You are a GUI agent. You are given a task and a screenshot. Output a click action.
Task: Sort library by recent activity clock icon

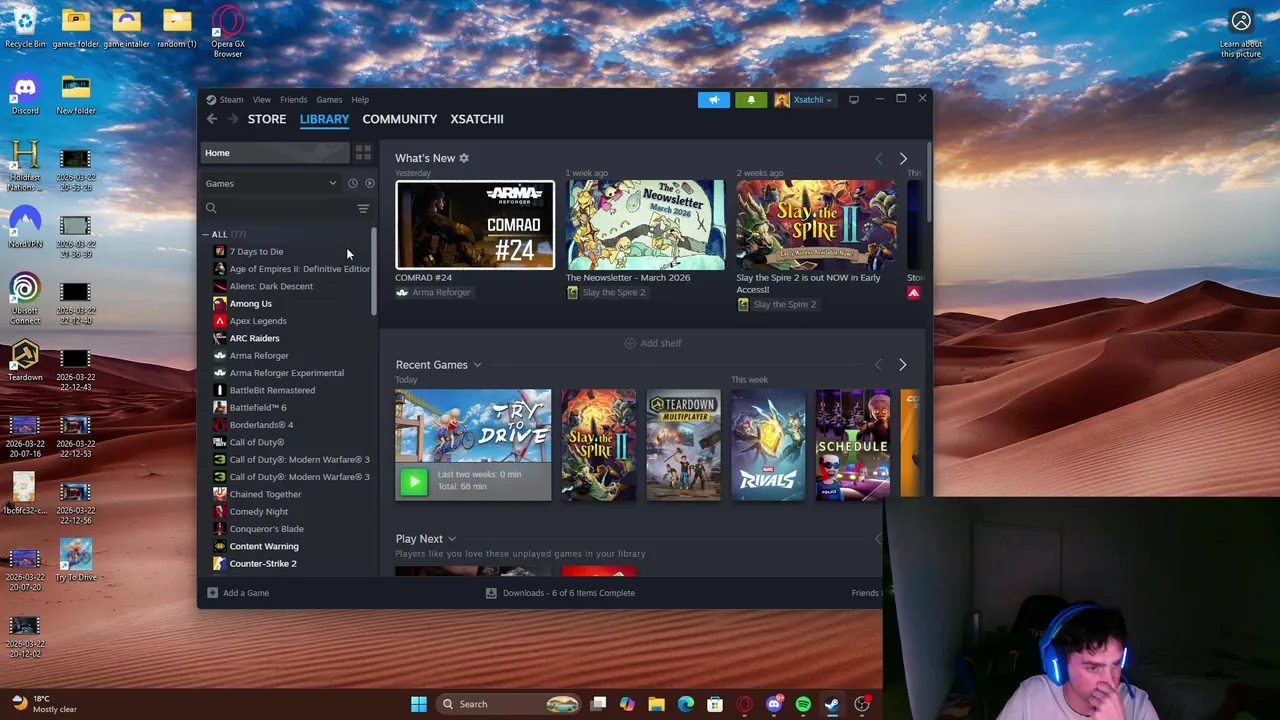click(x=352, y=183)
